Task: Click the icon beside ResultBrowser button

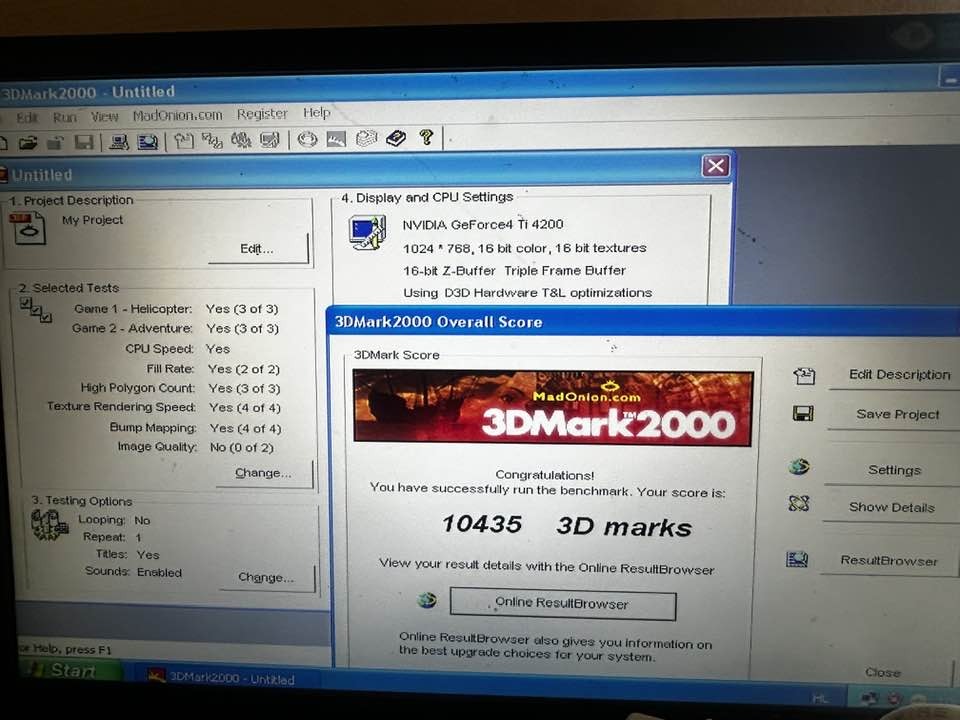Action: pos(797,559)
